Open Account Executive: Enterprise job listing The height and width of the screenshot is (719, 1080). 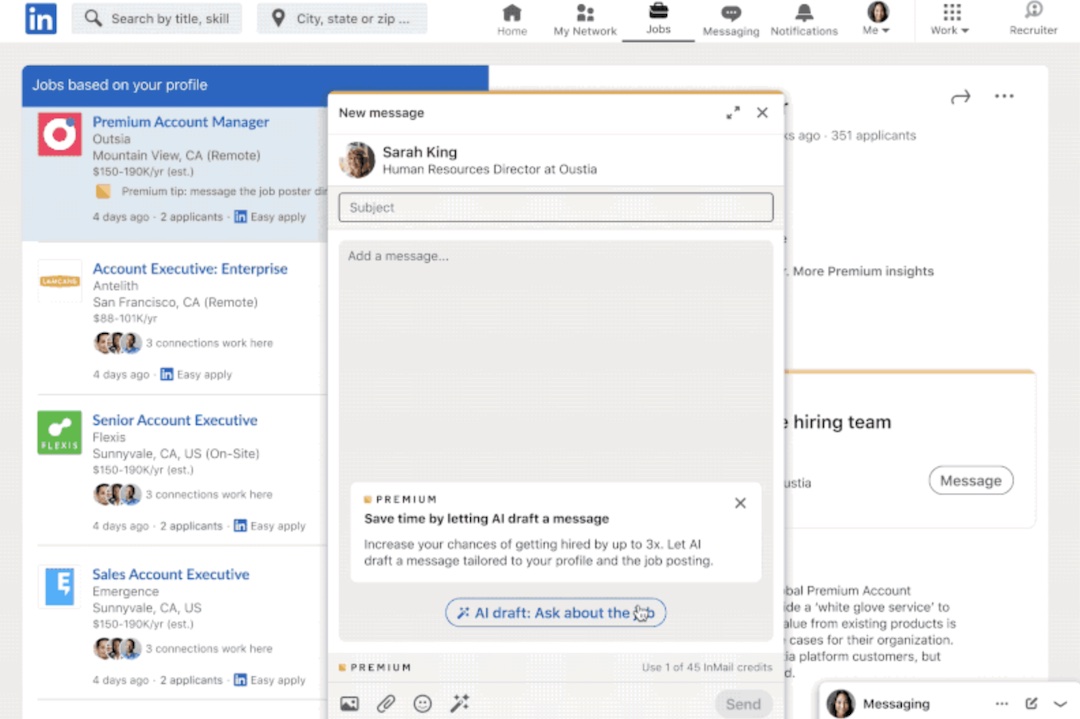click(x=190, y=269)
